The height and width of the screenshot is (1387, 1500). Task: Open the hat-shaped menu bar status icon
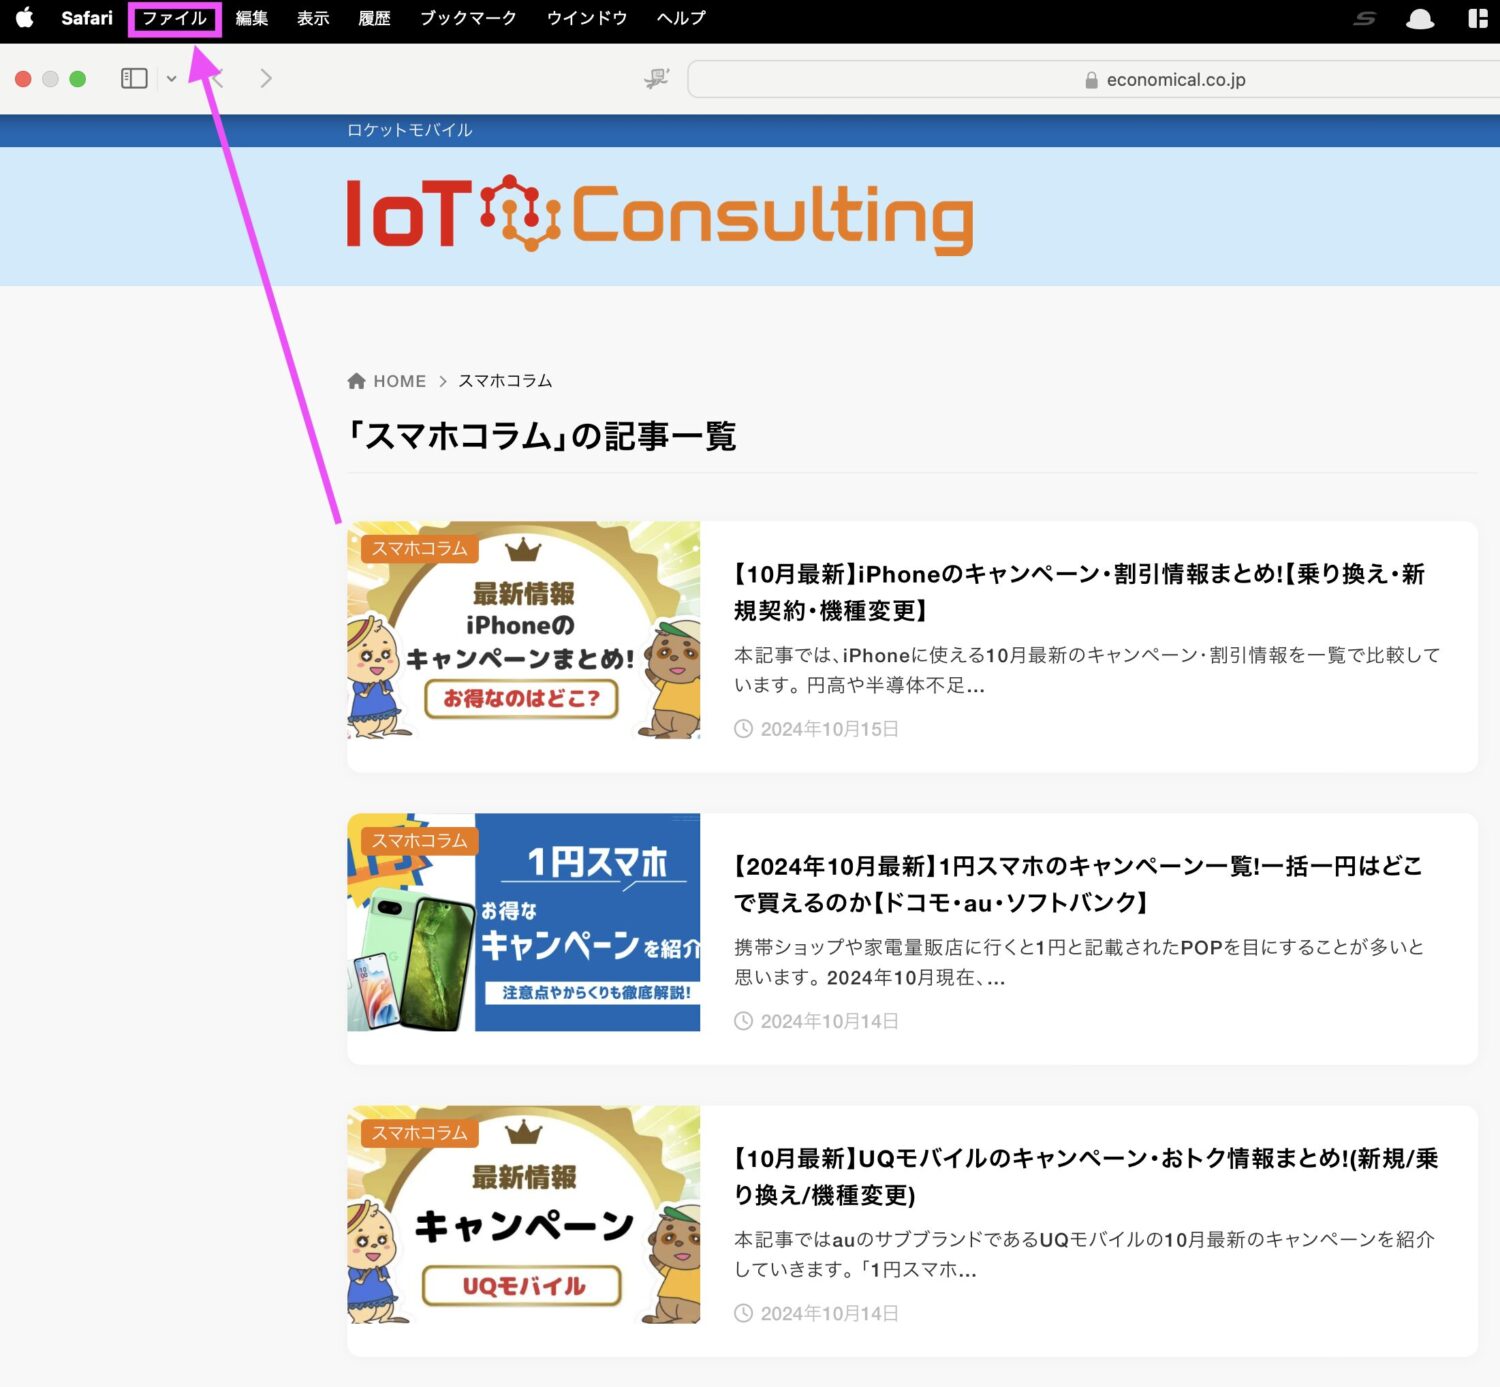pos(1420,18)
